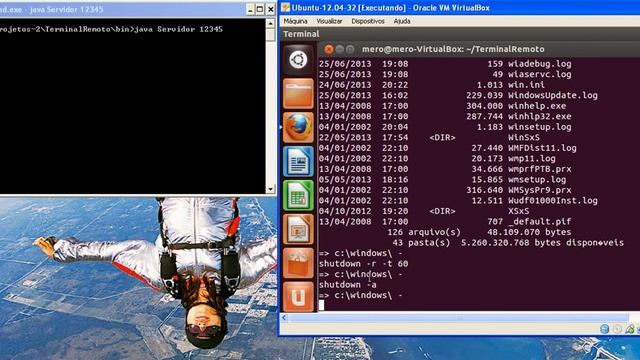The image size is (640, 360).
Task: Click the up arrow of the cmd window scrollbar
Action: 270,23
